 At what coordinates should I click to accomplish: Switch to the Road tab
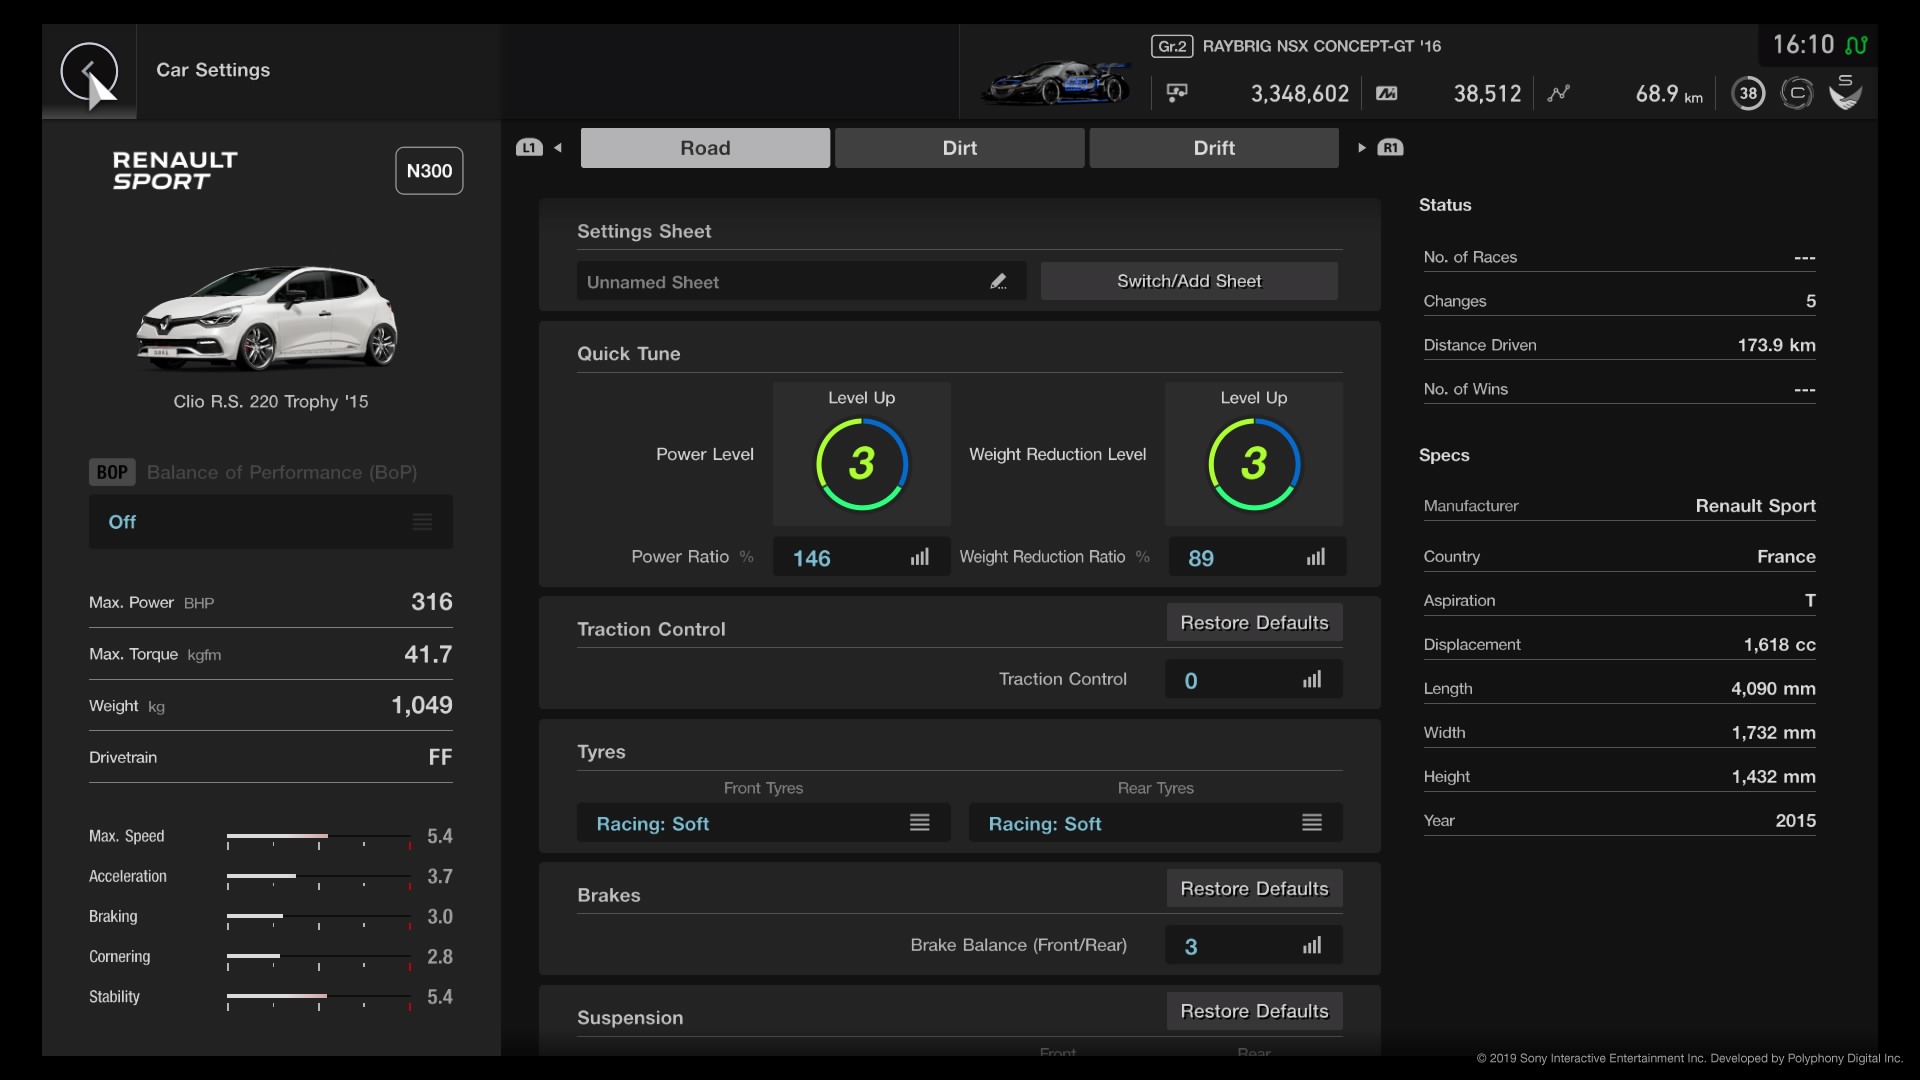705,148
